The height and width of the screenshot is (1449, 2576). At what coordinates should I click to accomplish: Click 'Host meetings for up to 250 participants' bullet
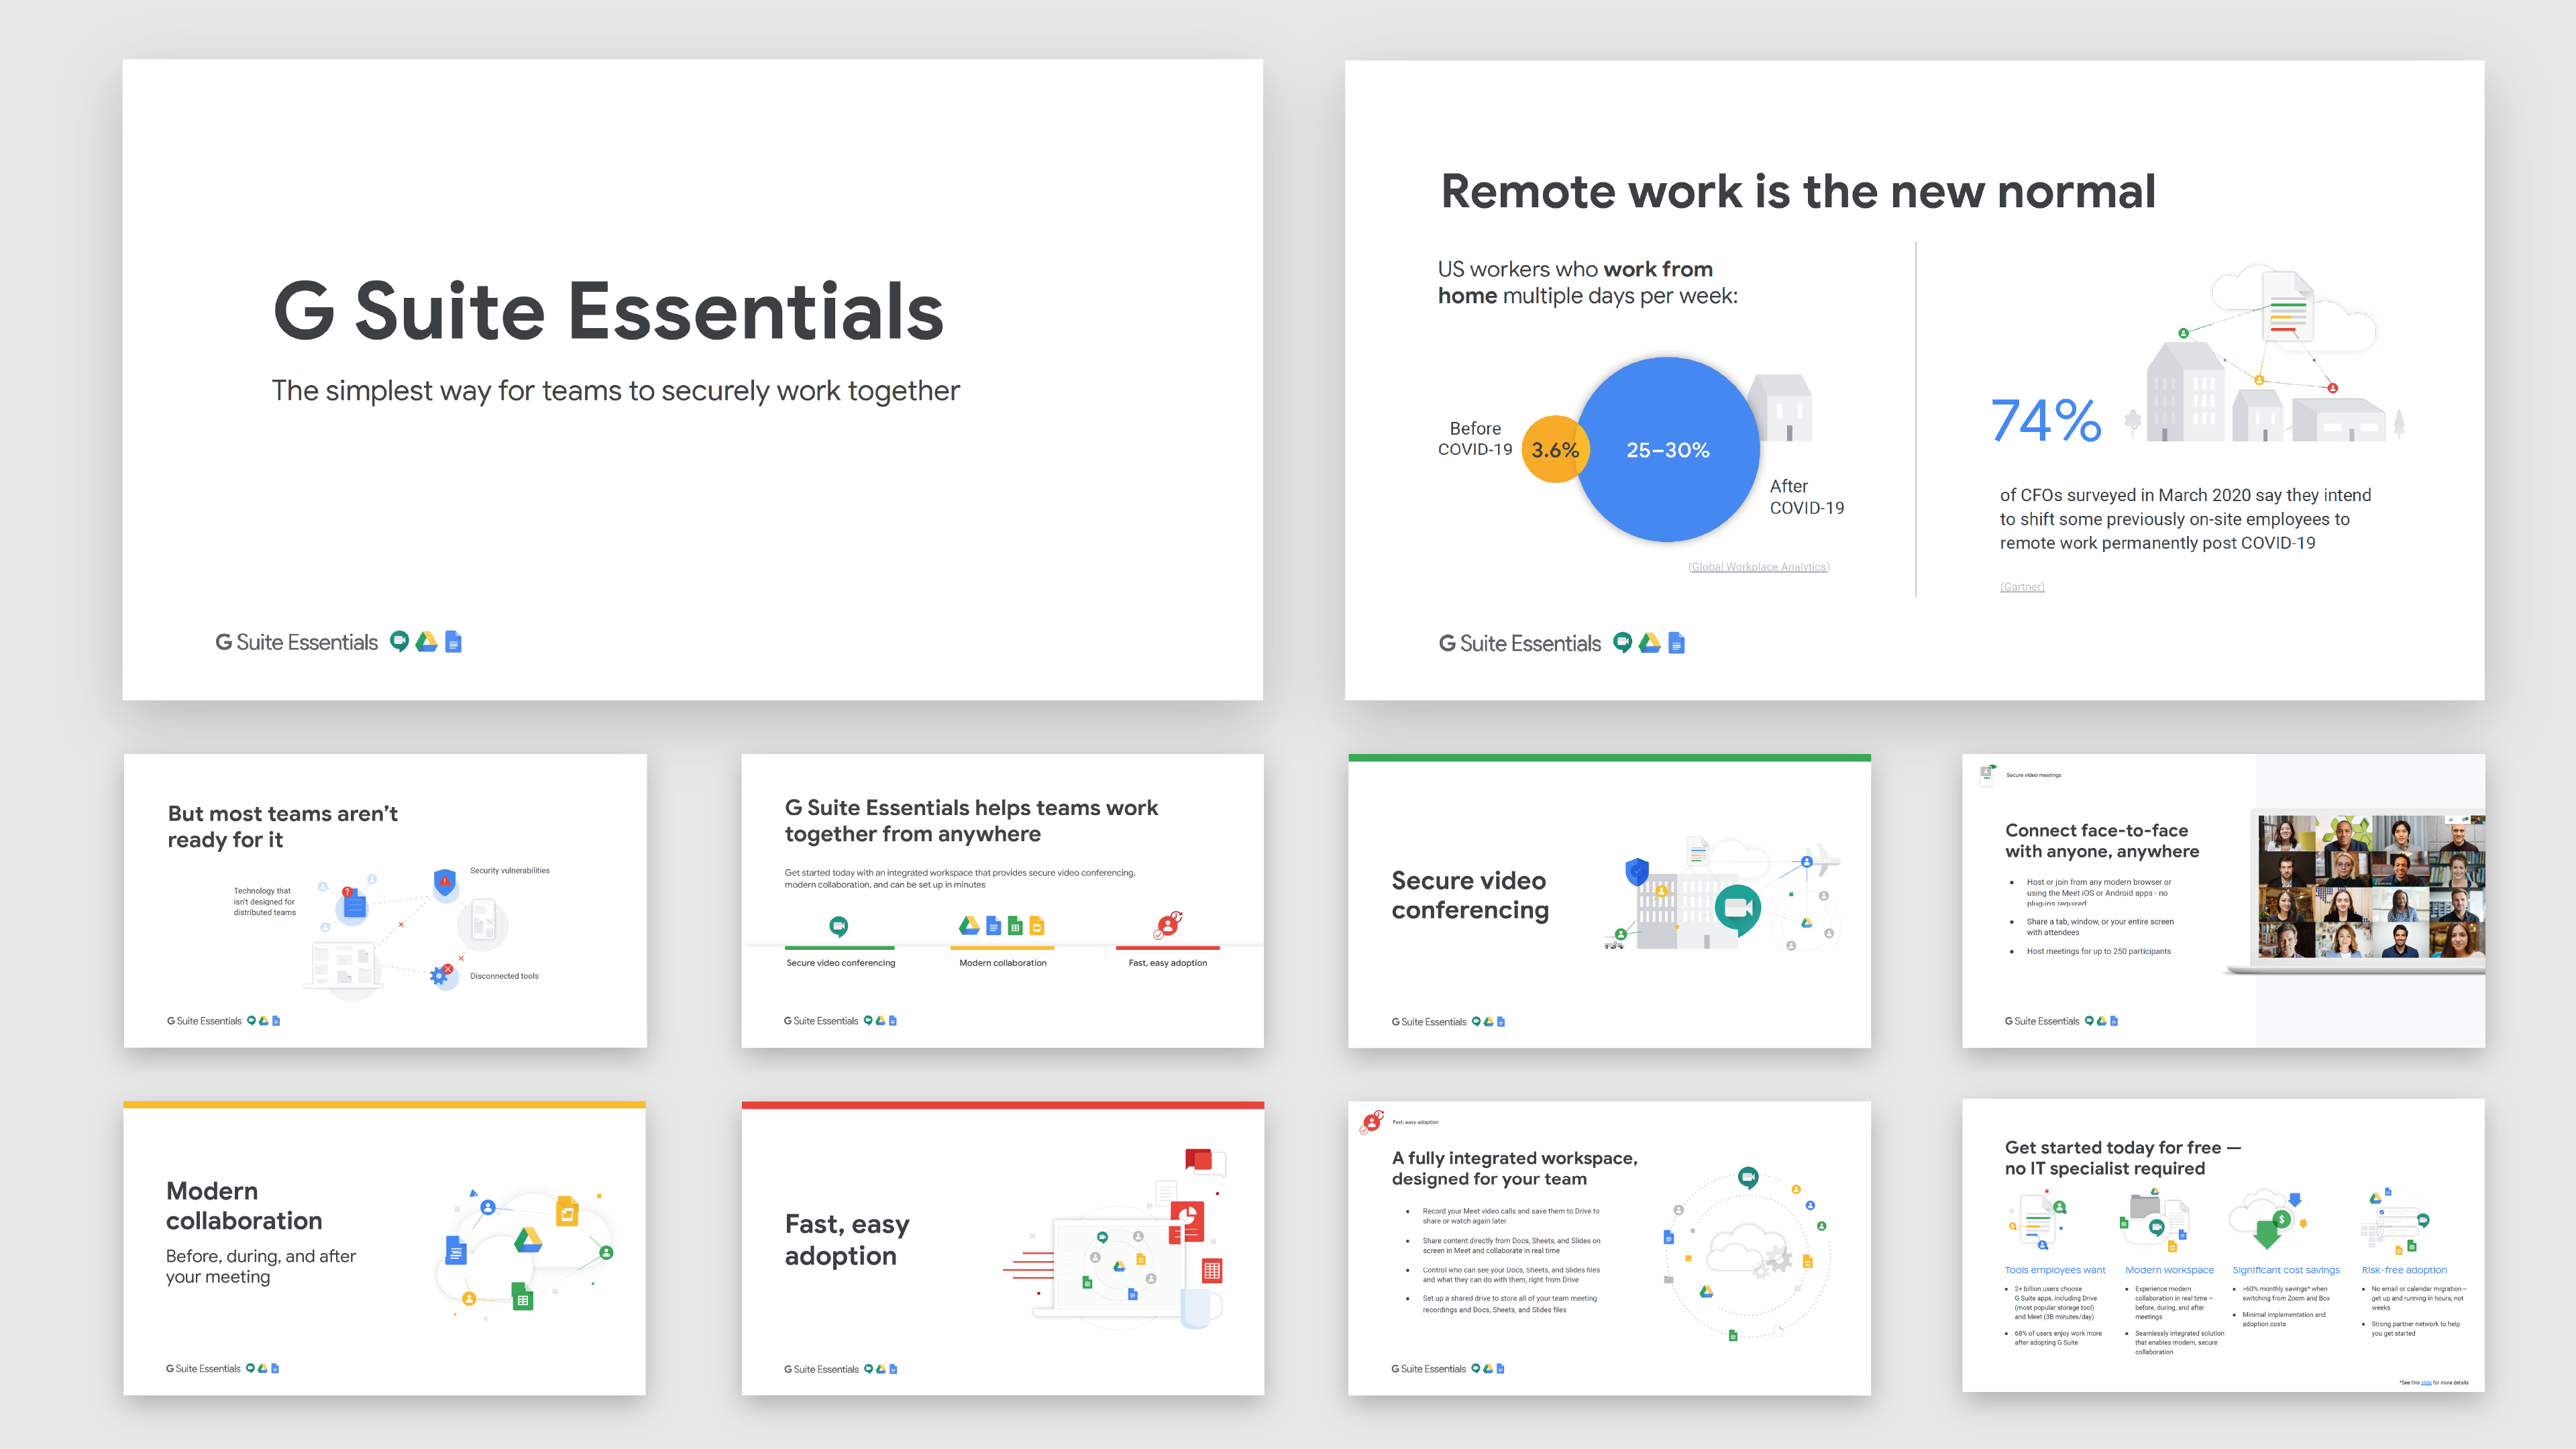[x=2098, y=951]
